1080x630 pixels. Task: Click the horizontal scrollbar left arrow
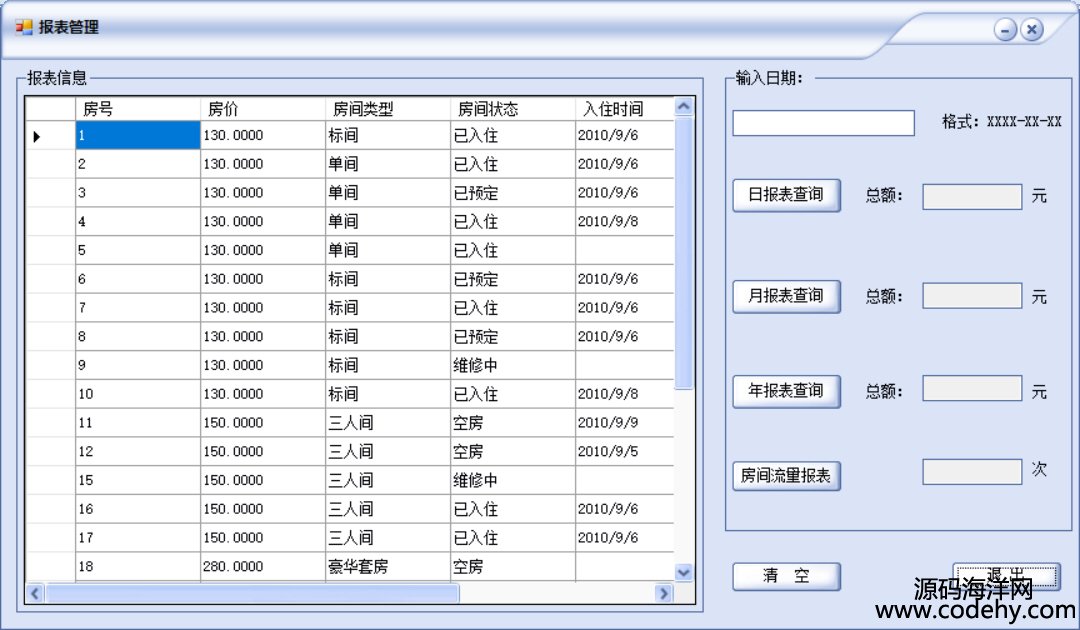(35, 593)
